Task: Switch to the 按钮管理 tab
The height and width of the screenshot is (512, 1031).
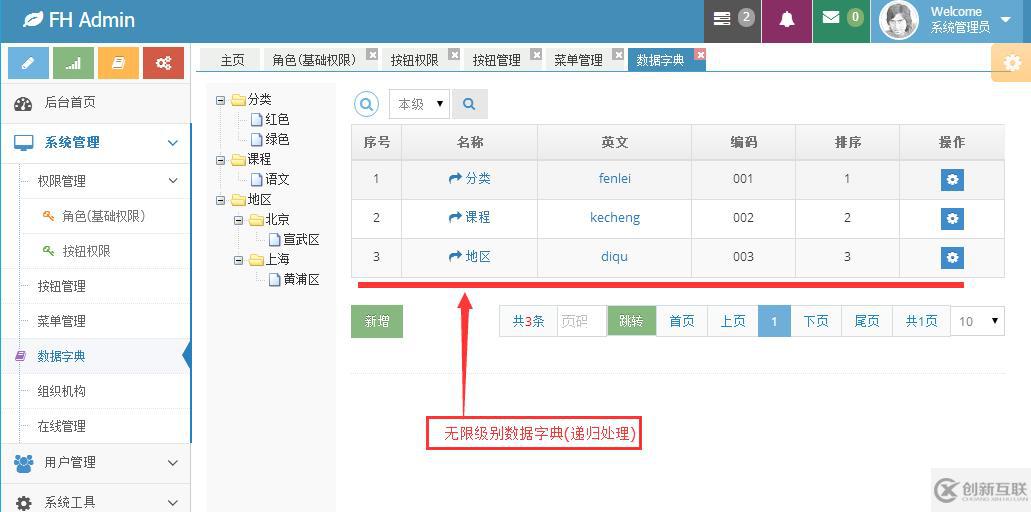Action: 496,60
